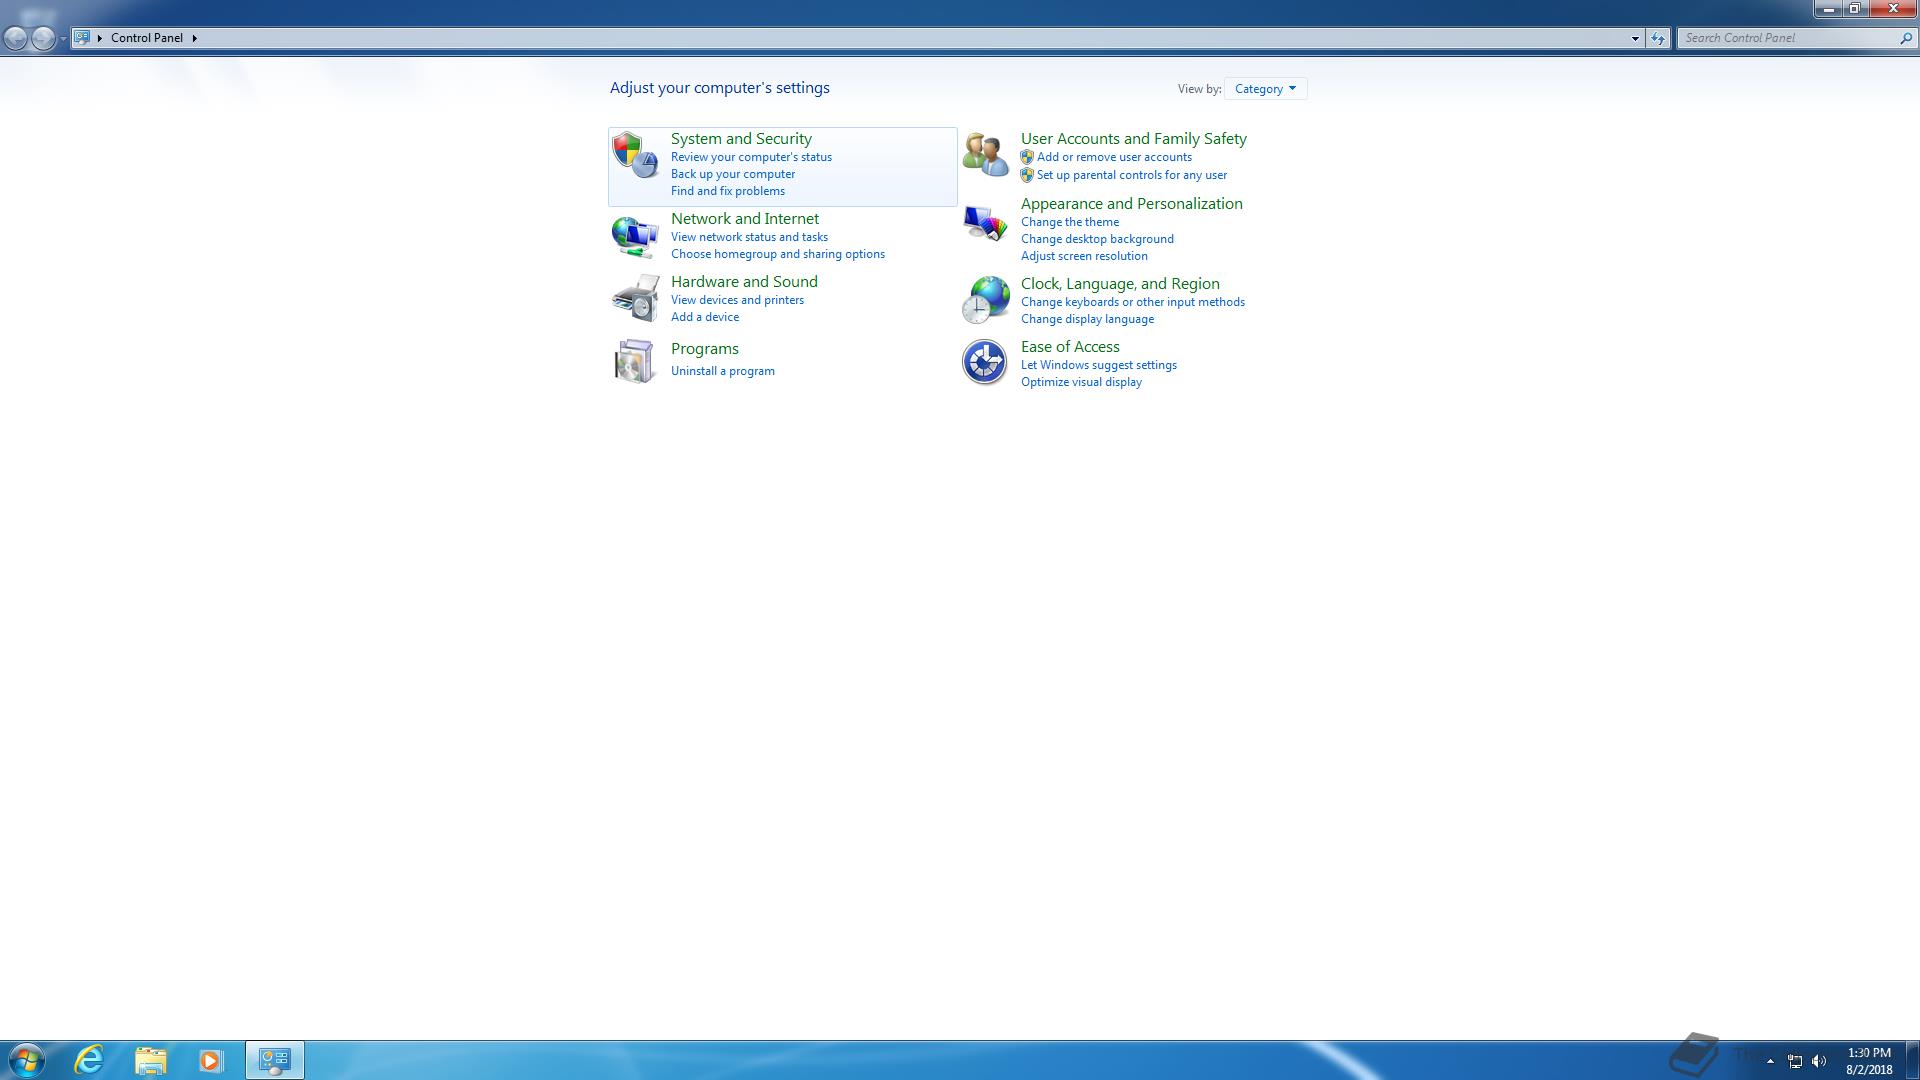Click the volume speaker tray icon

point(1819,1061)
